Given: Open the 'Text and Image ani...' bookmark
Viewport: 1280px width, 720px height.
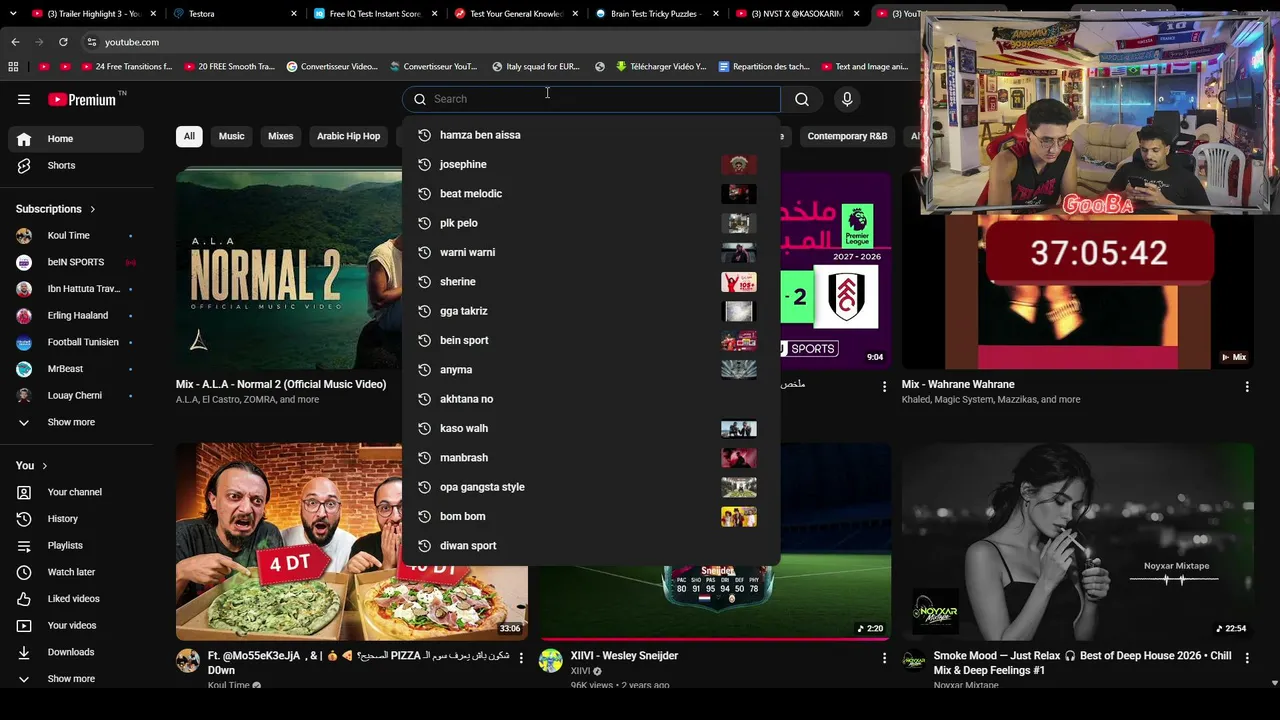Looking at the screenshot, I should (864, 67).
